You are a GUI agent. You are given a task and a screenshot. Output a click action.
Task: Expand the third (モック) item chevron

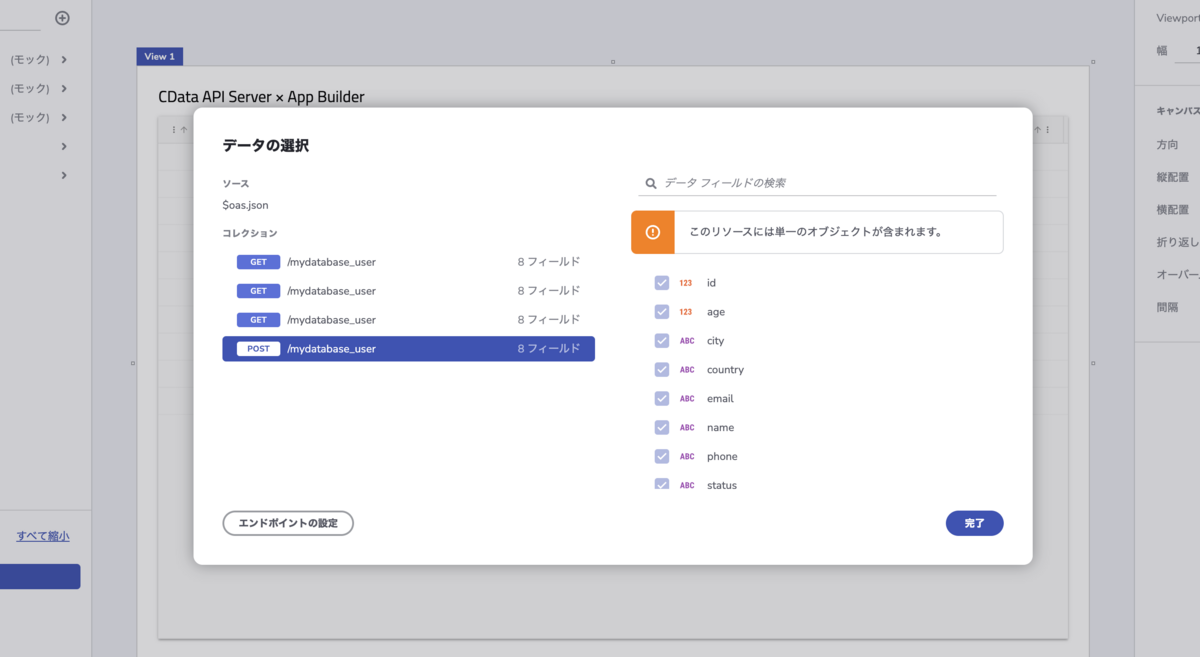click(x=64, y=117)
